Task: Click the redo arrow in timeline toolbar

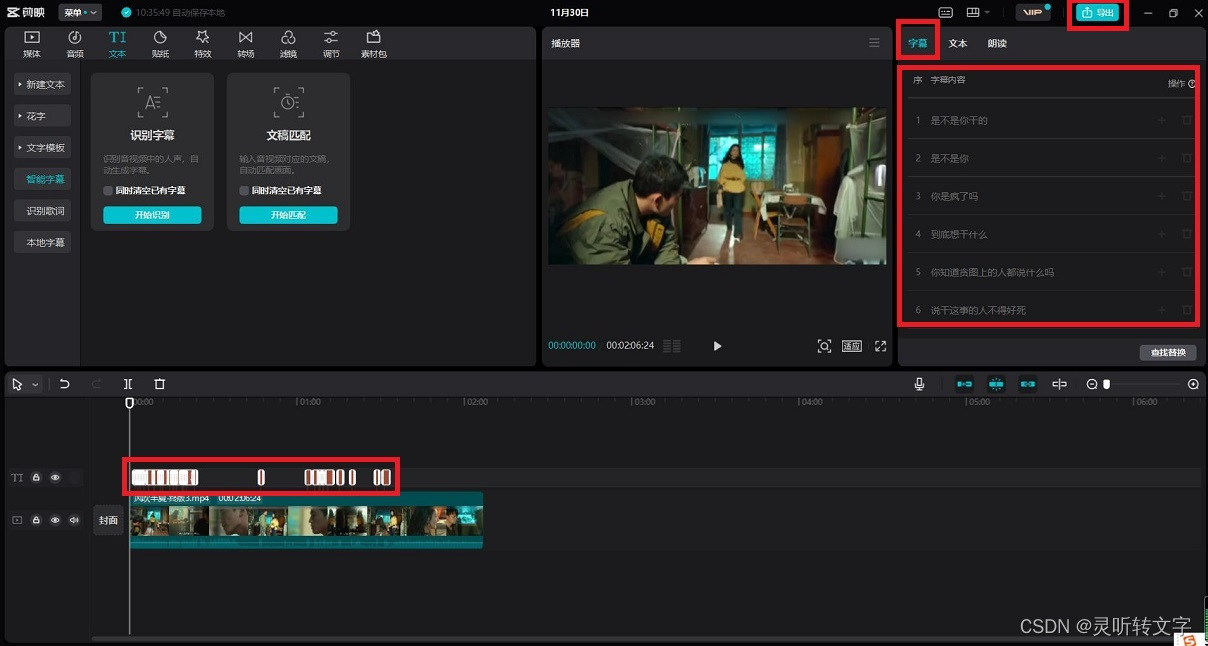Action: [x=97, y=384]
